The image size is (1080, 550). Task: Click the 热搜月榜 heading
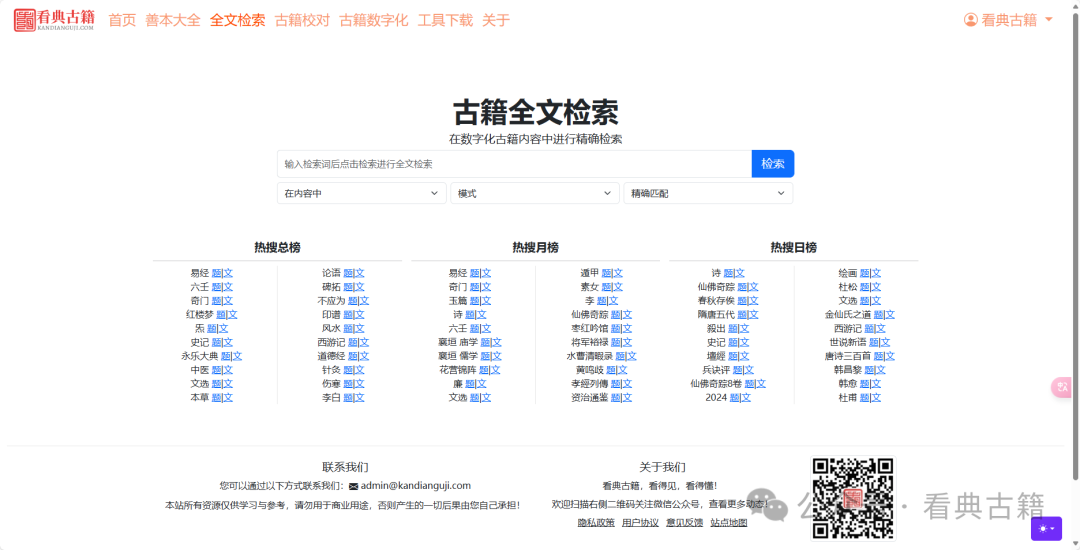(x=535, y=247)
